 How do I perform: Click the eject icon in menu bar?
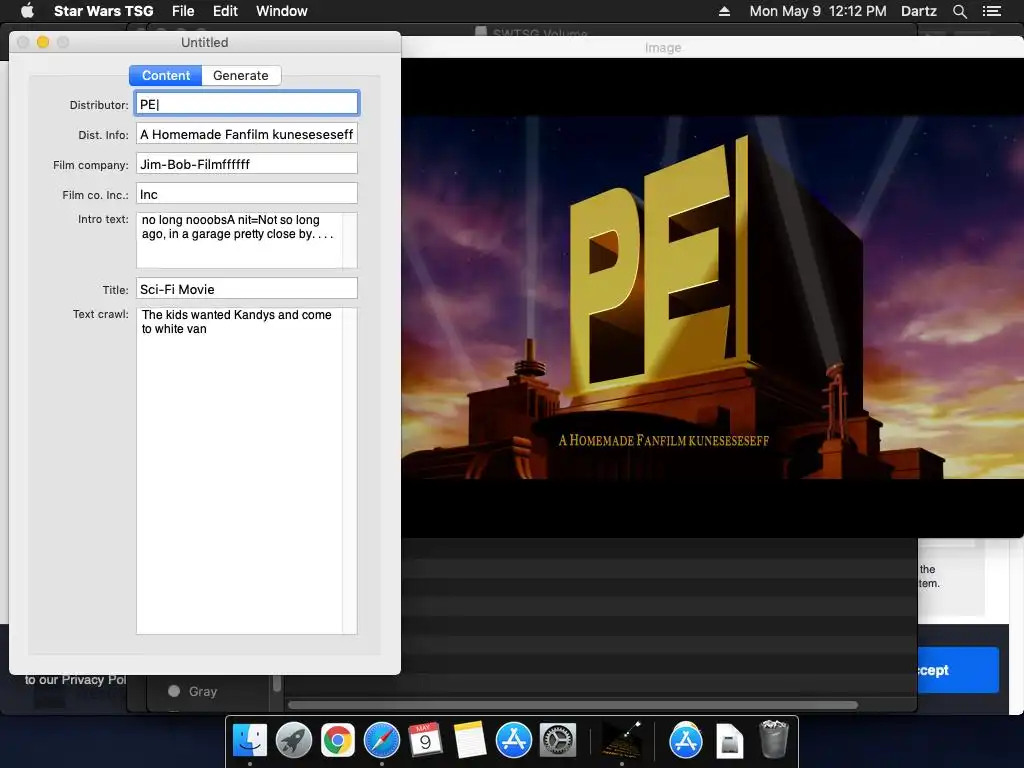724,11
